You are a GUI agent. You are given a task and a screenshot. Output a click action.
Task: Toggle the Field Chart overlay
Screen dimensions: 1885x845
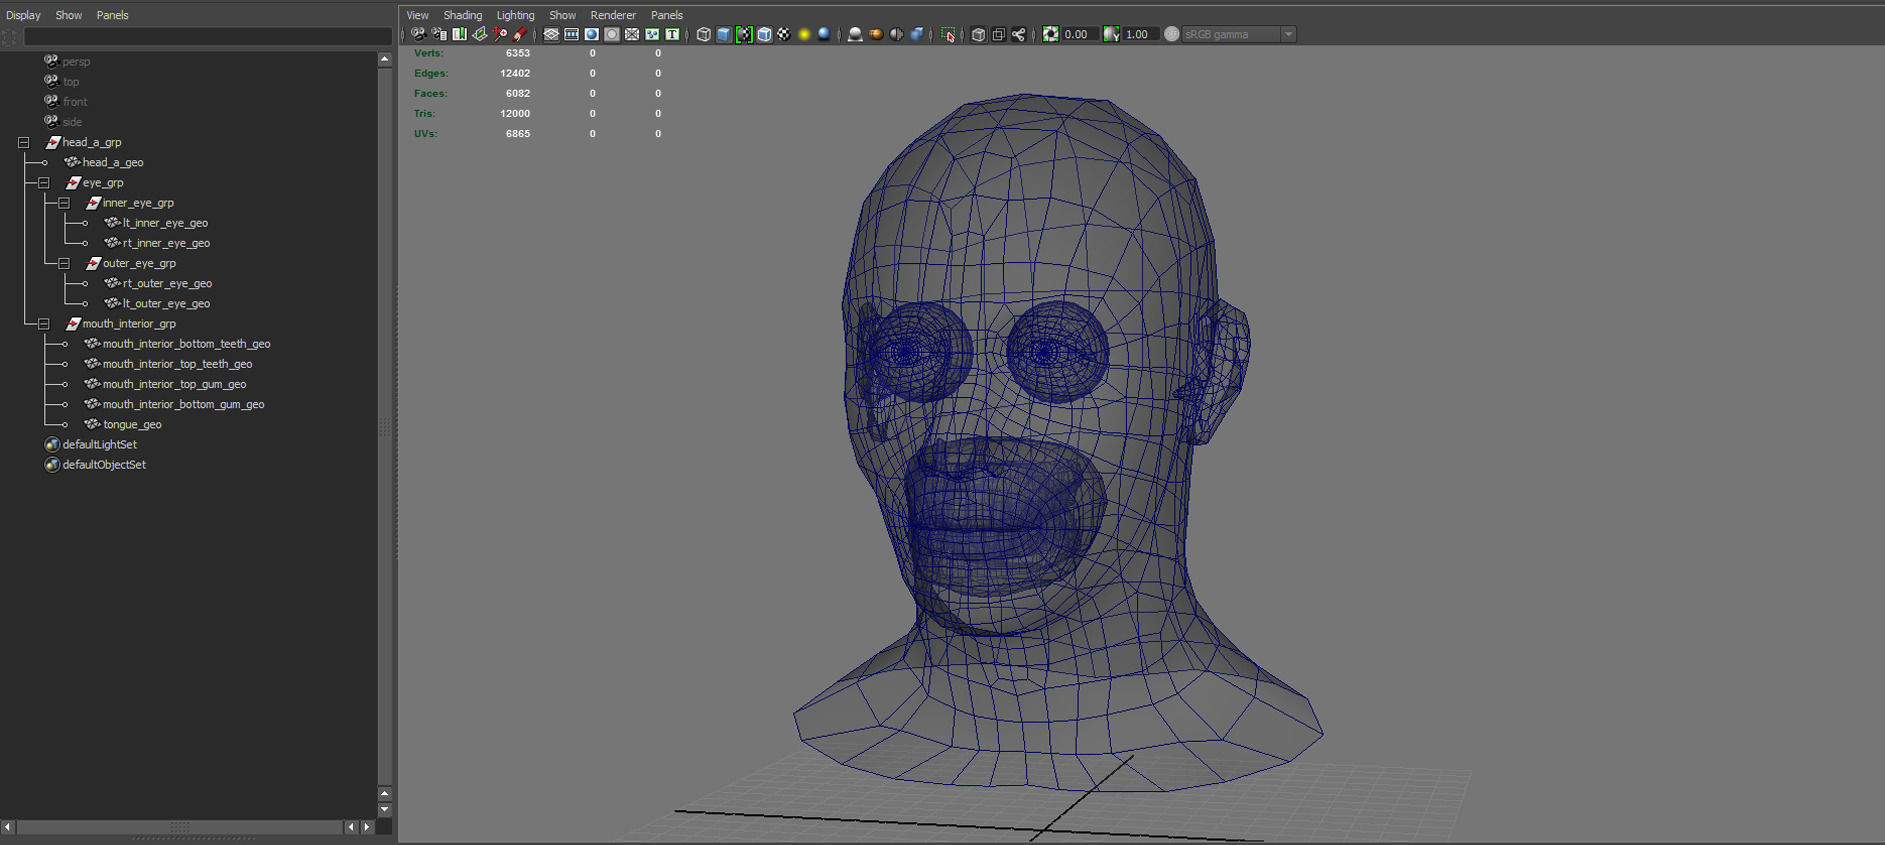click(x=631, y=34)
